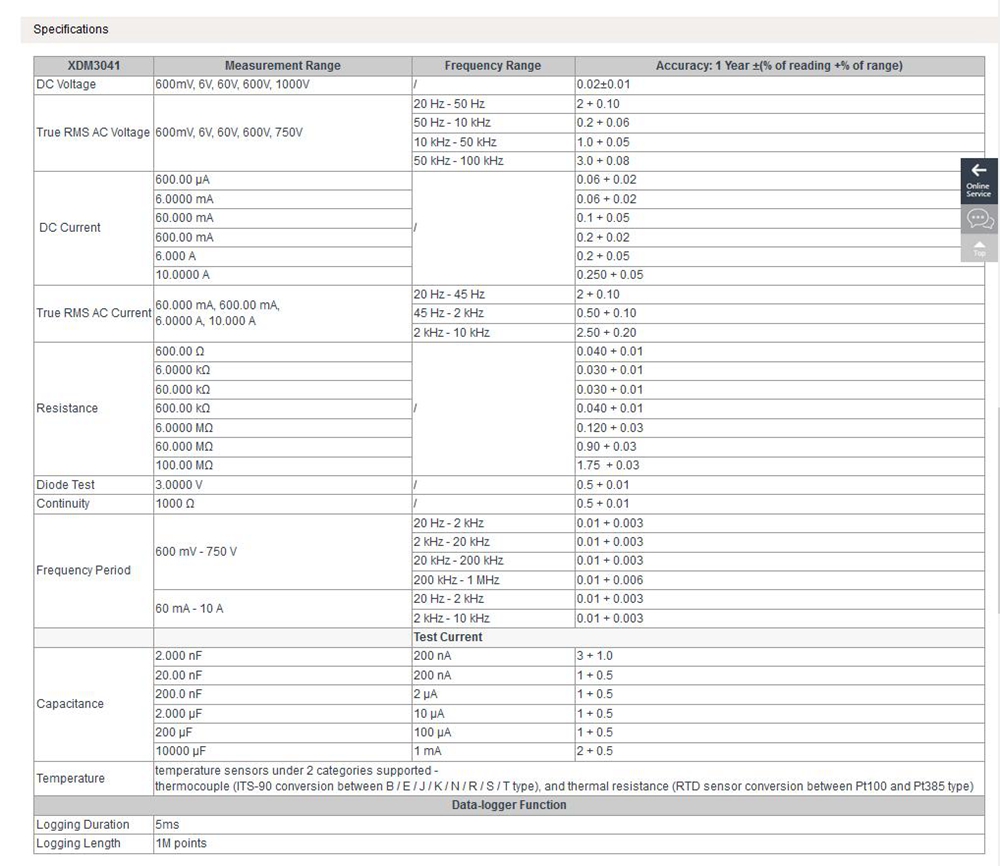1000x866 pixels.
Task: Click the DC Current row label
Action: [70, 227]
